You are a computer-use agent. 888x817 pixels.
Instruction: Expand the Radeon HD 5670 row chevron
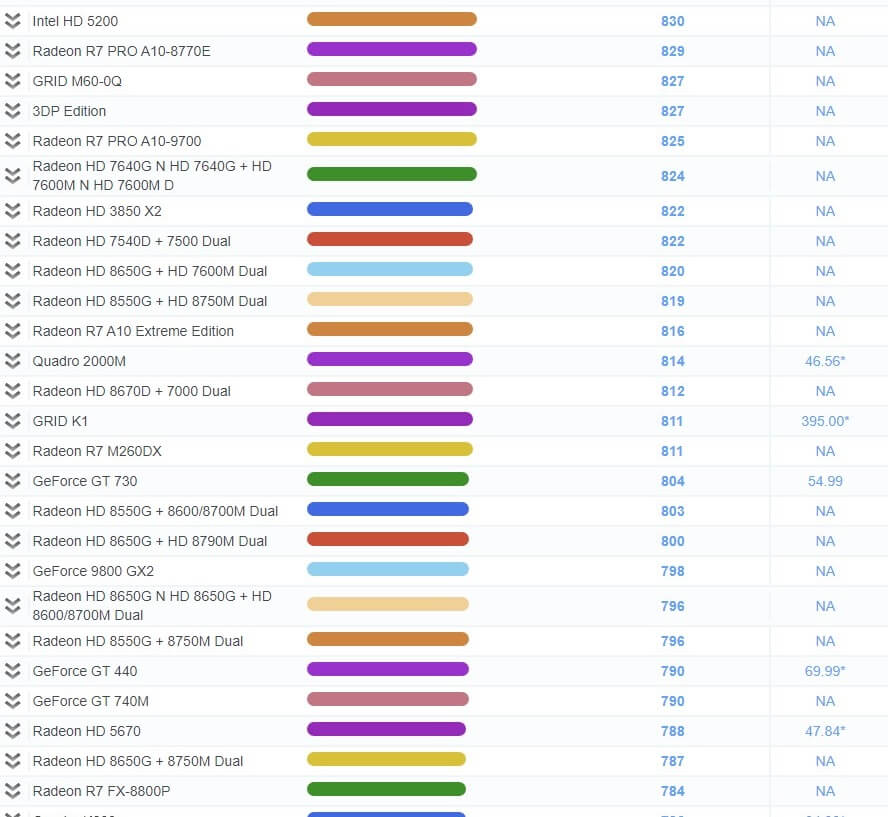(x=12, y=731)
